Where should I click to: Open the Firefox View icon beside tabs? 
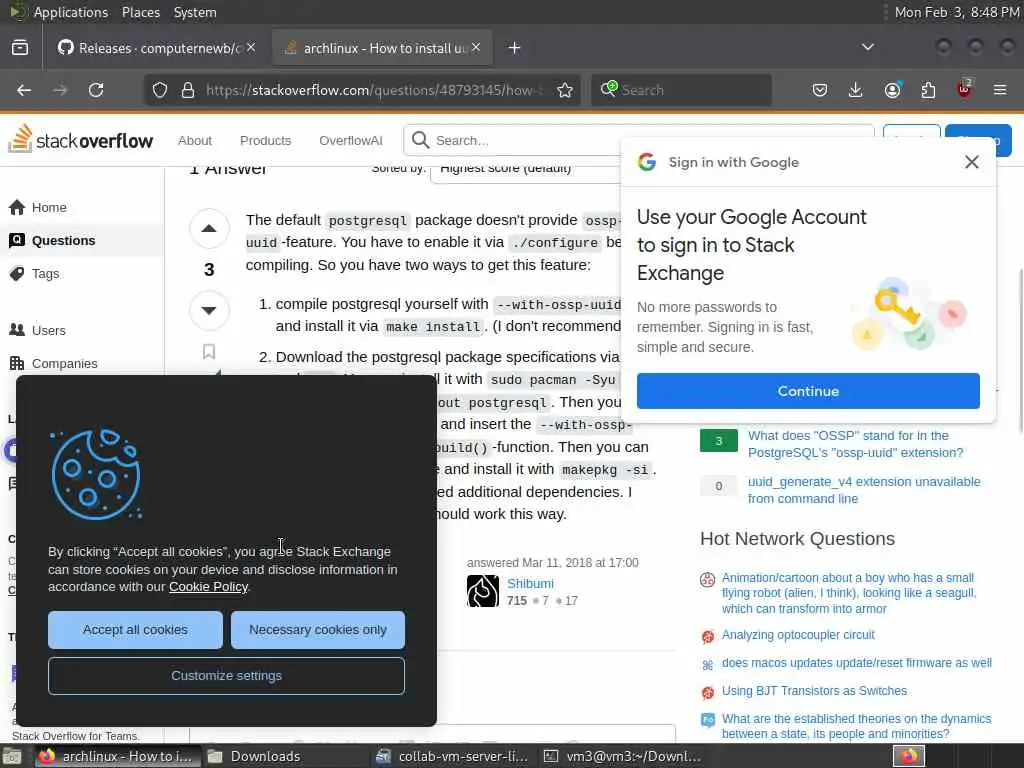point(20,48)
